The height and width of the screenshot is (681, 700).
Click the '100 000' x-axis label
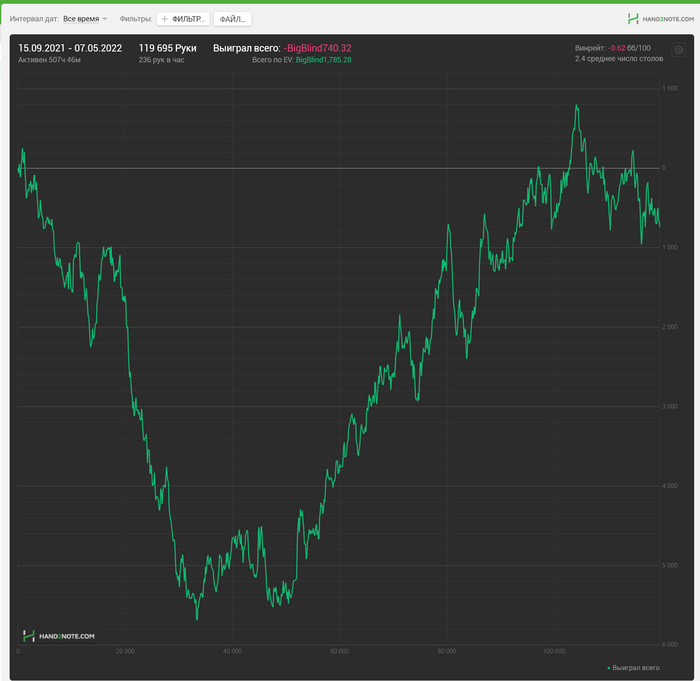pos(554,651)
